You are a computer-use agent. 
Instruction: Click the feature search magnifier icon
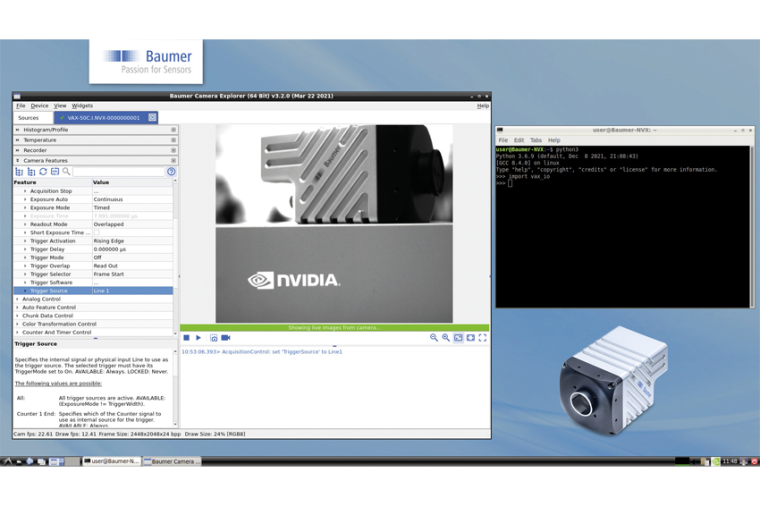66,172
